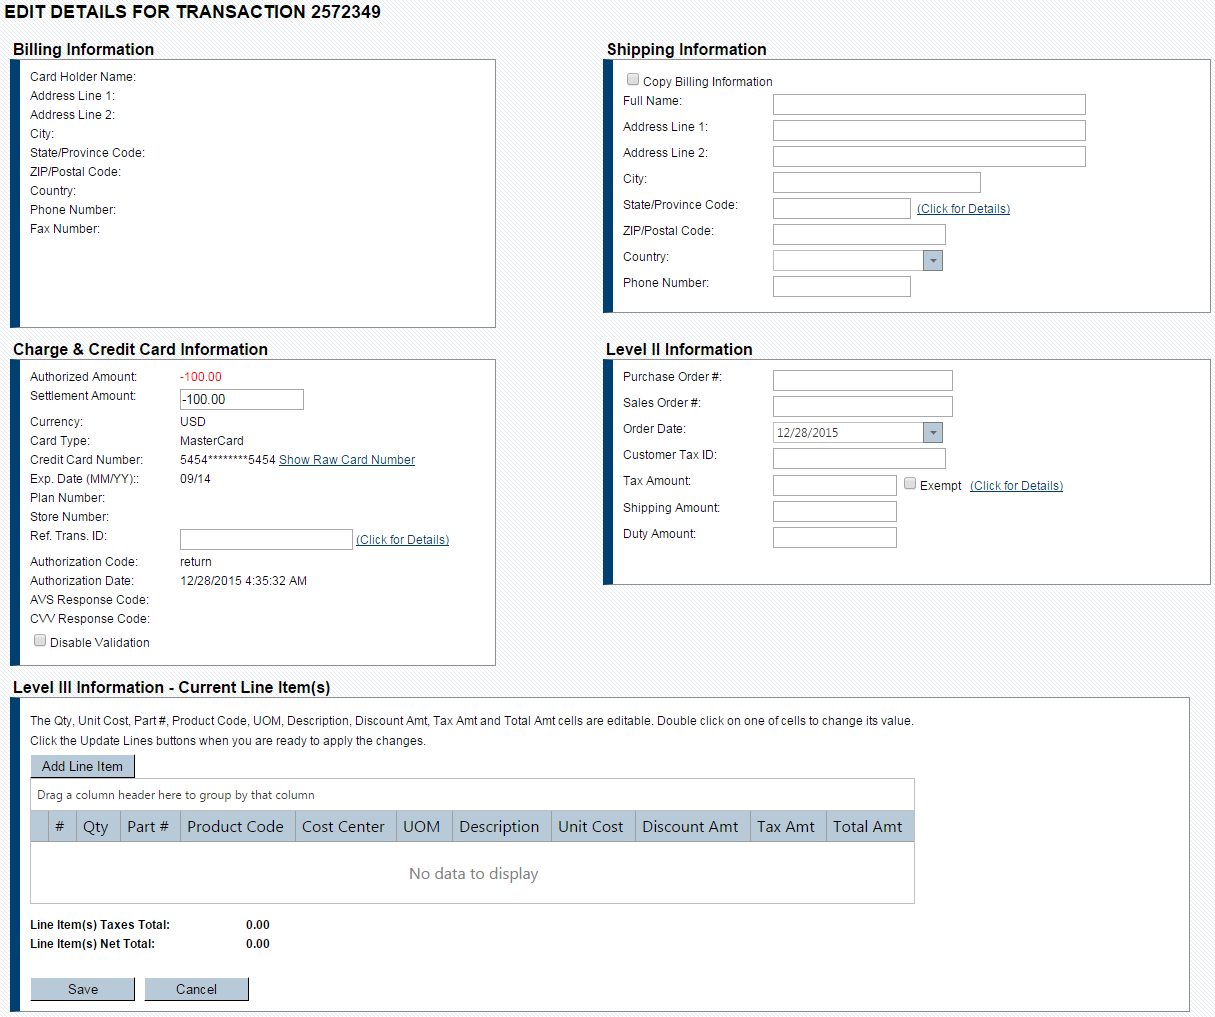Check the Copy Billing Information checkbox
This screenshot has width=1215, height=1017.
(633, 80)
